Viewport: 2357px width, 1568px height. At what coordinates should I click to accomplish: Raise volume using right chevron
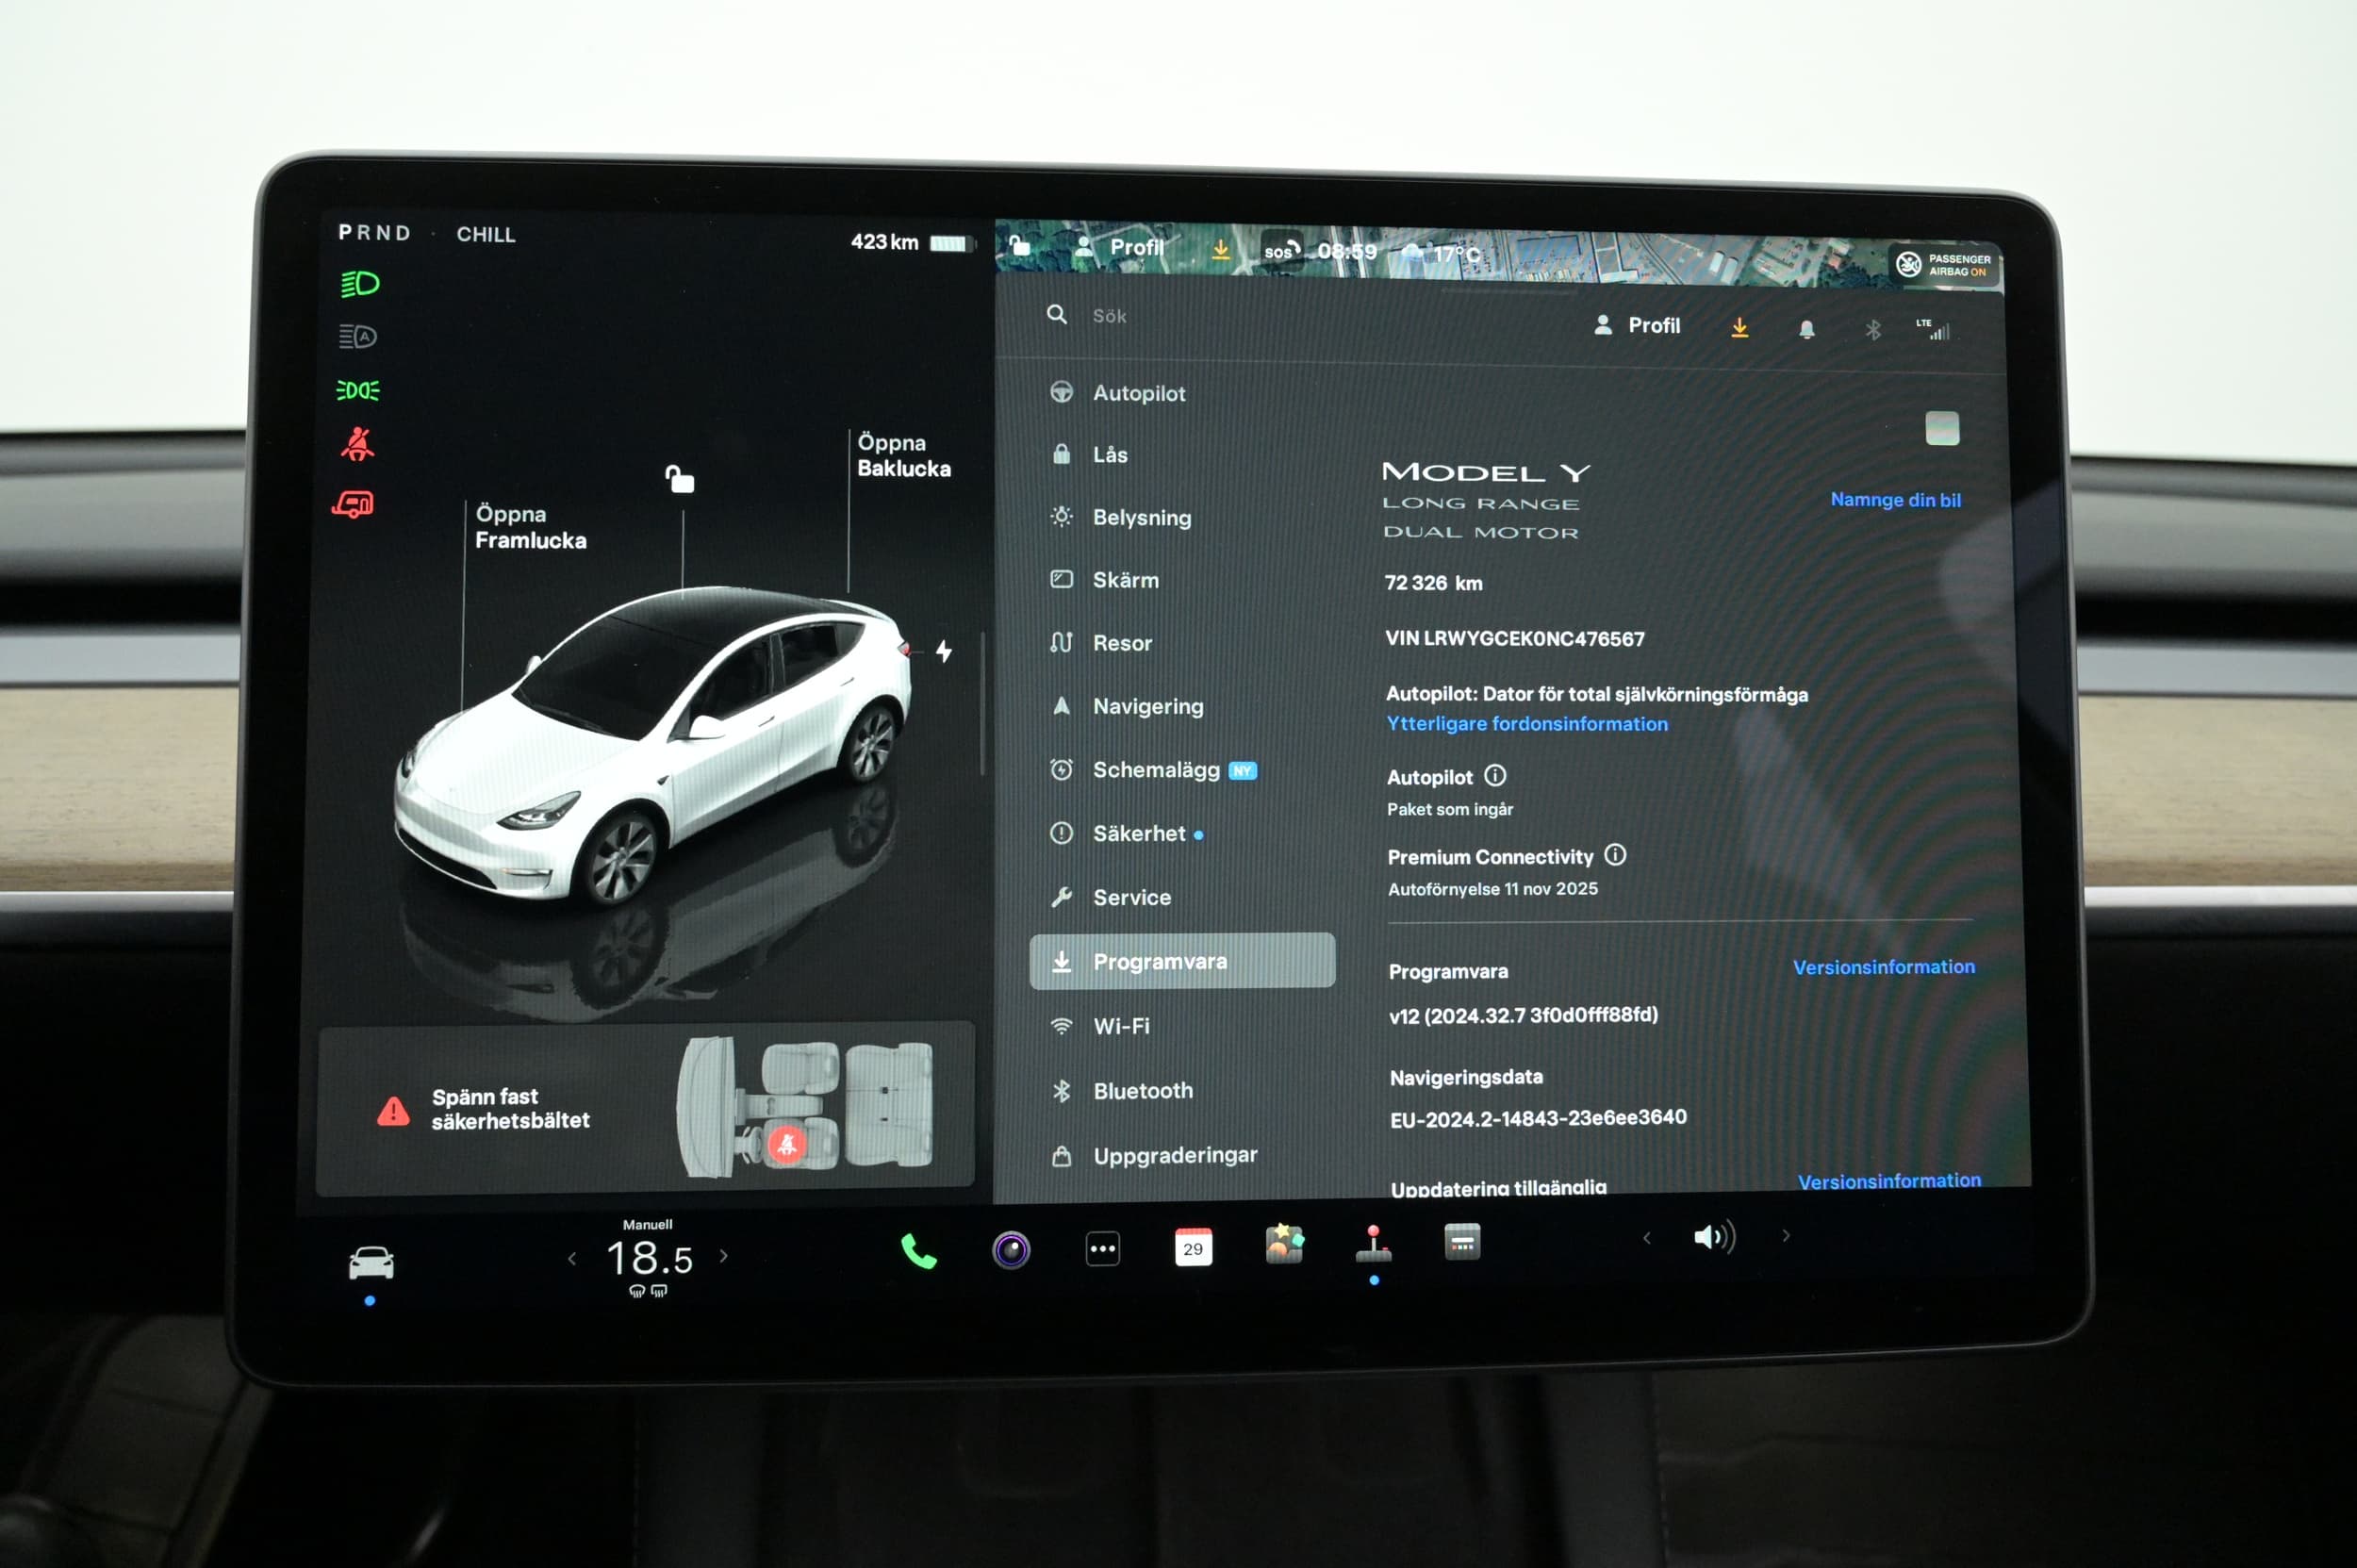1786,1236
